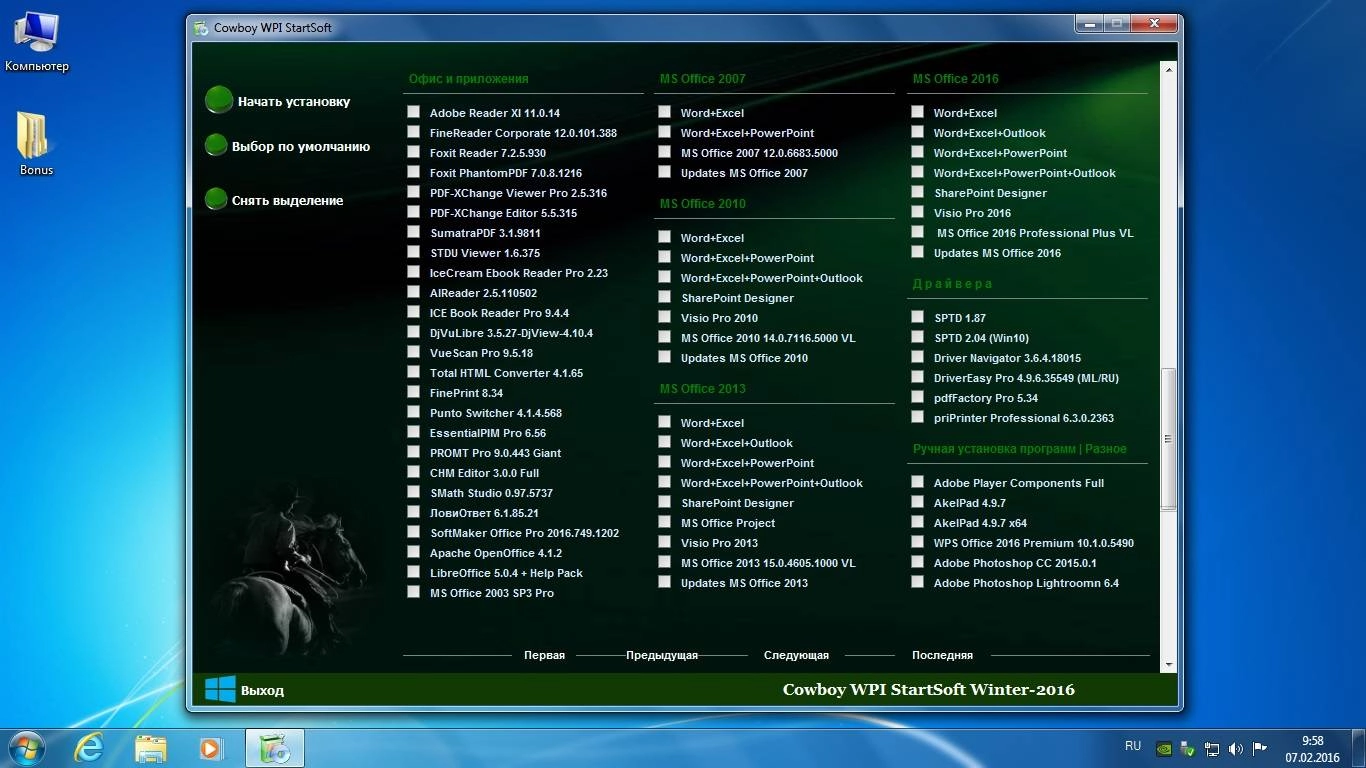This screenshot has height=768, width=1366.
Task: Click IceCream Ebook Reader Pro 2.23 text
Action: pos(518,273)
